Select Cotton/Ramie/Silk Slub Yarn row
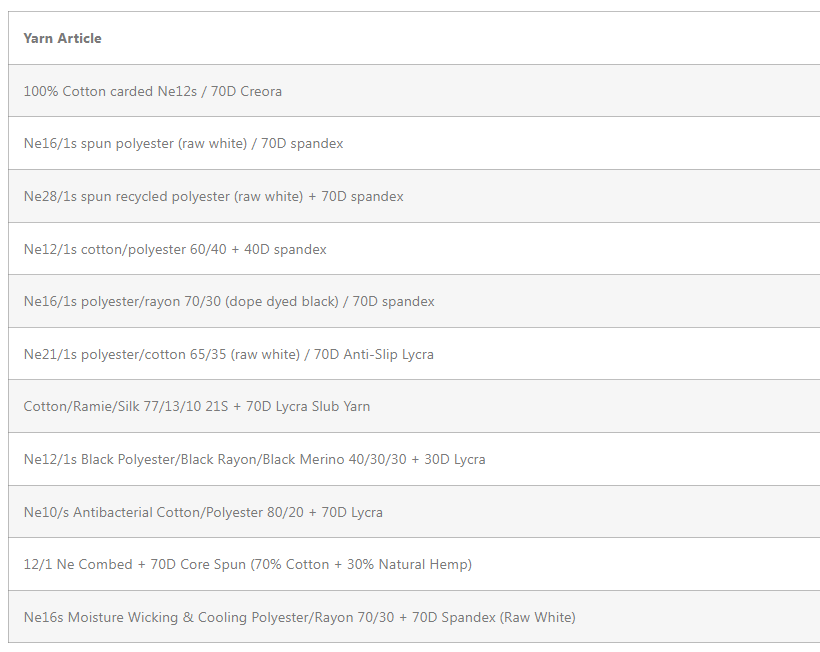The height and width of the screenshot is (652, 820). coord(414,406)
